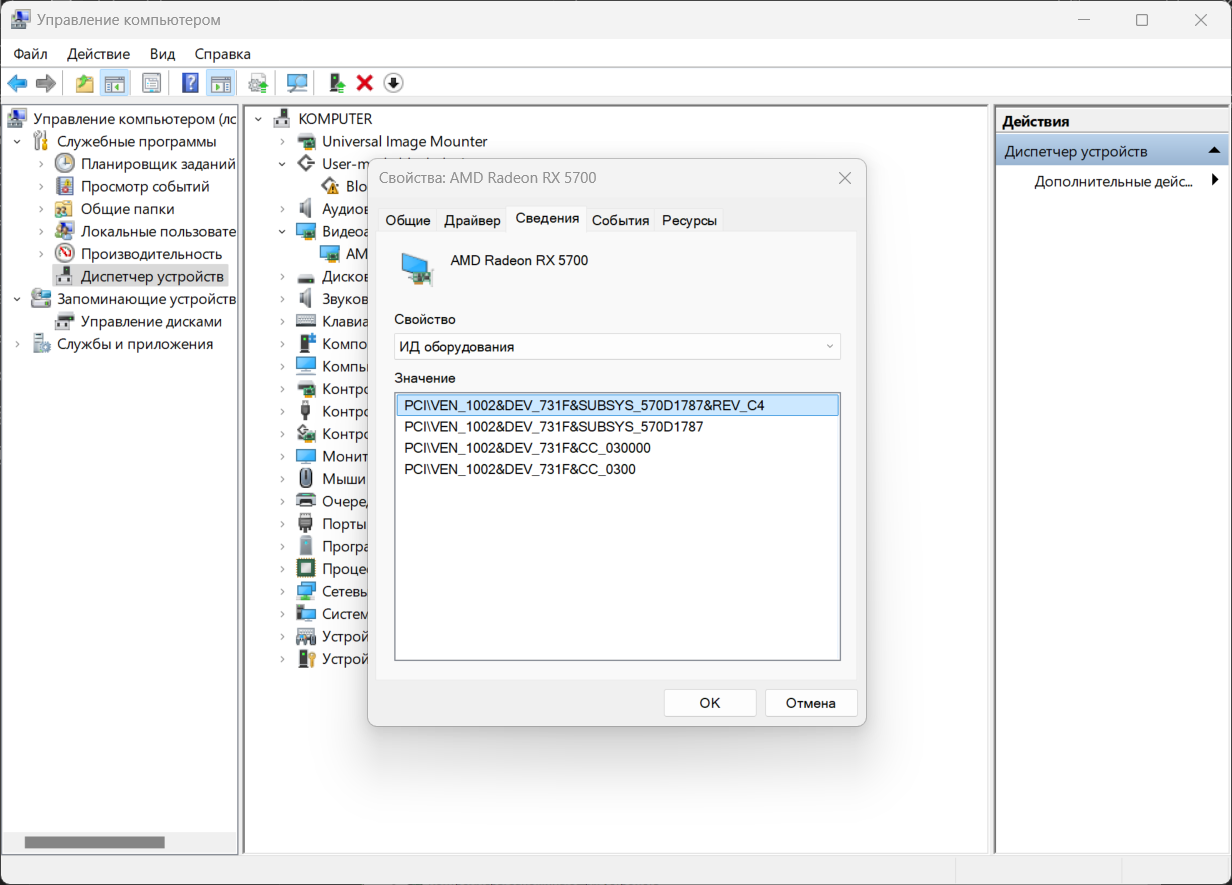This screenshot has width=1232, height=885.
Task: Click the Properties toolbar icon
Action: pos(151,83)
